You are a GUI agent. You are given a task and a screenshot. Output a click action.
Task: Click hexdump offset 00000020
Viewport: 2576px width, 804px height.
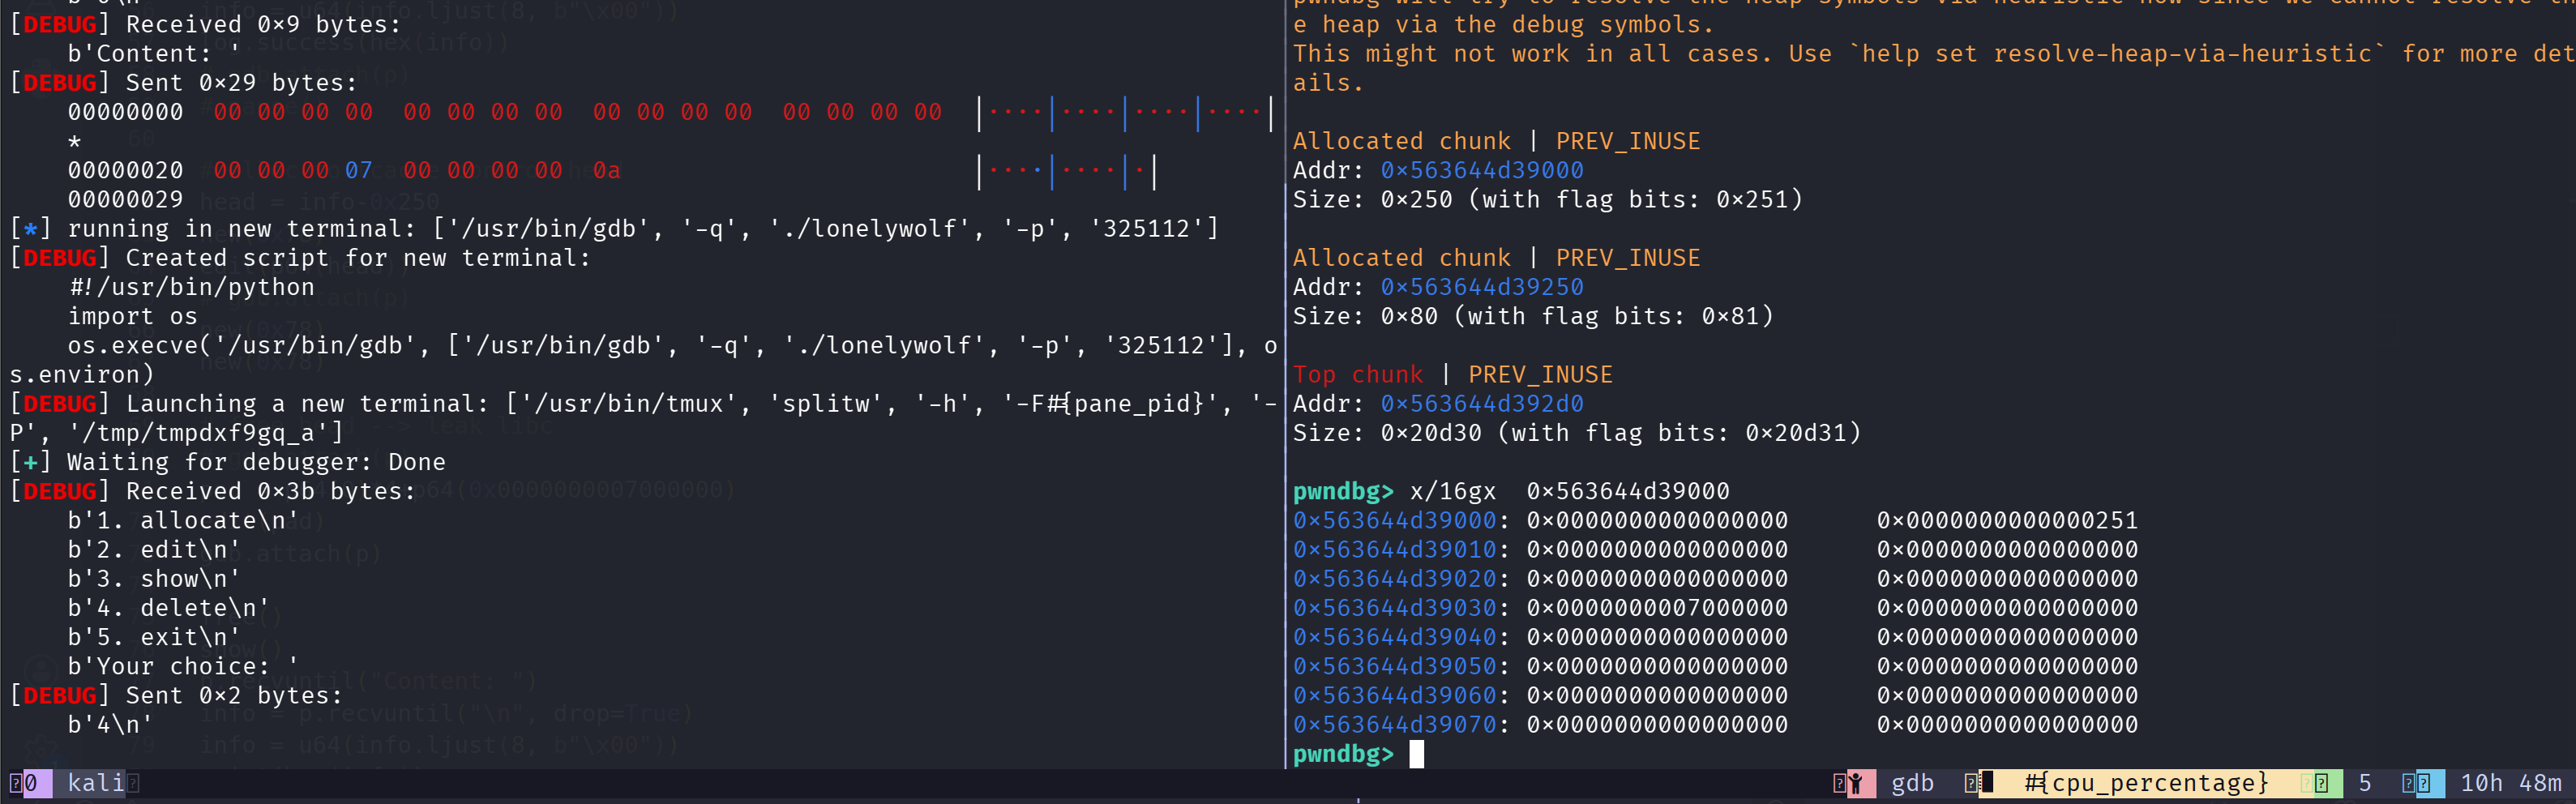click(126, 170)
